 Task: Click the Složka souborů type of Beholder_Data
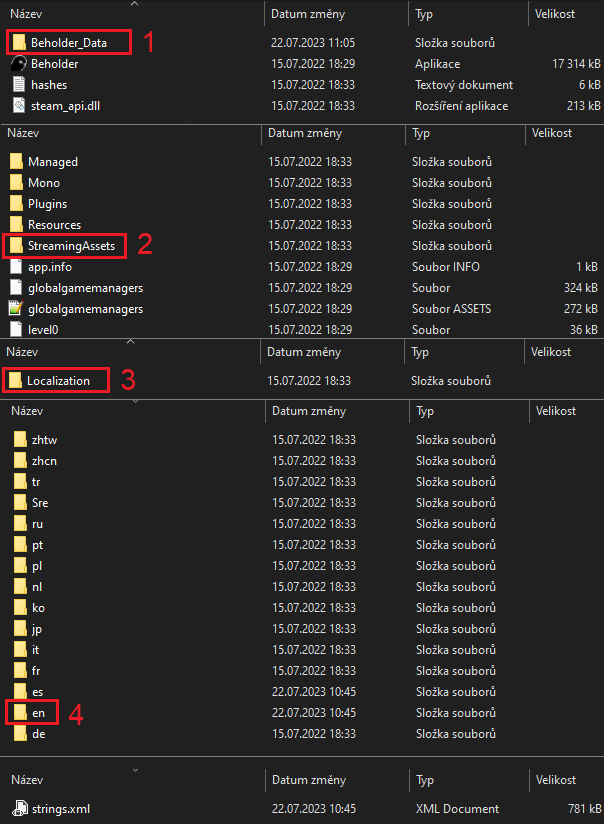tap(455, 43)
